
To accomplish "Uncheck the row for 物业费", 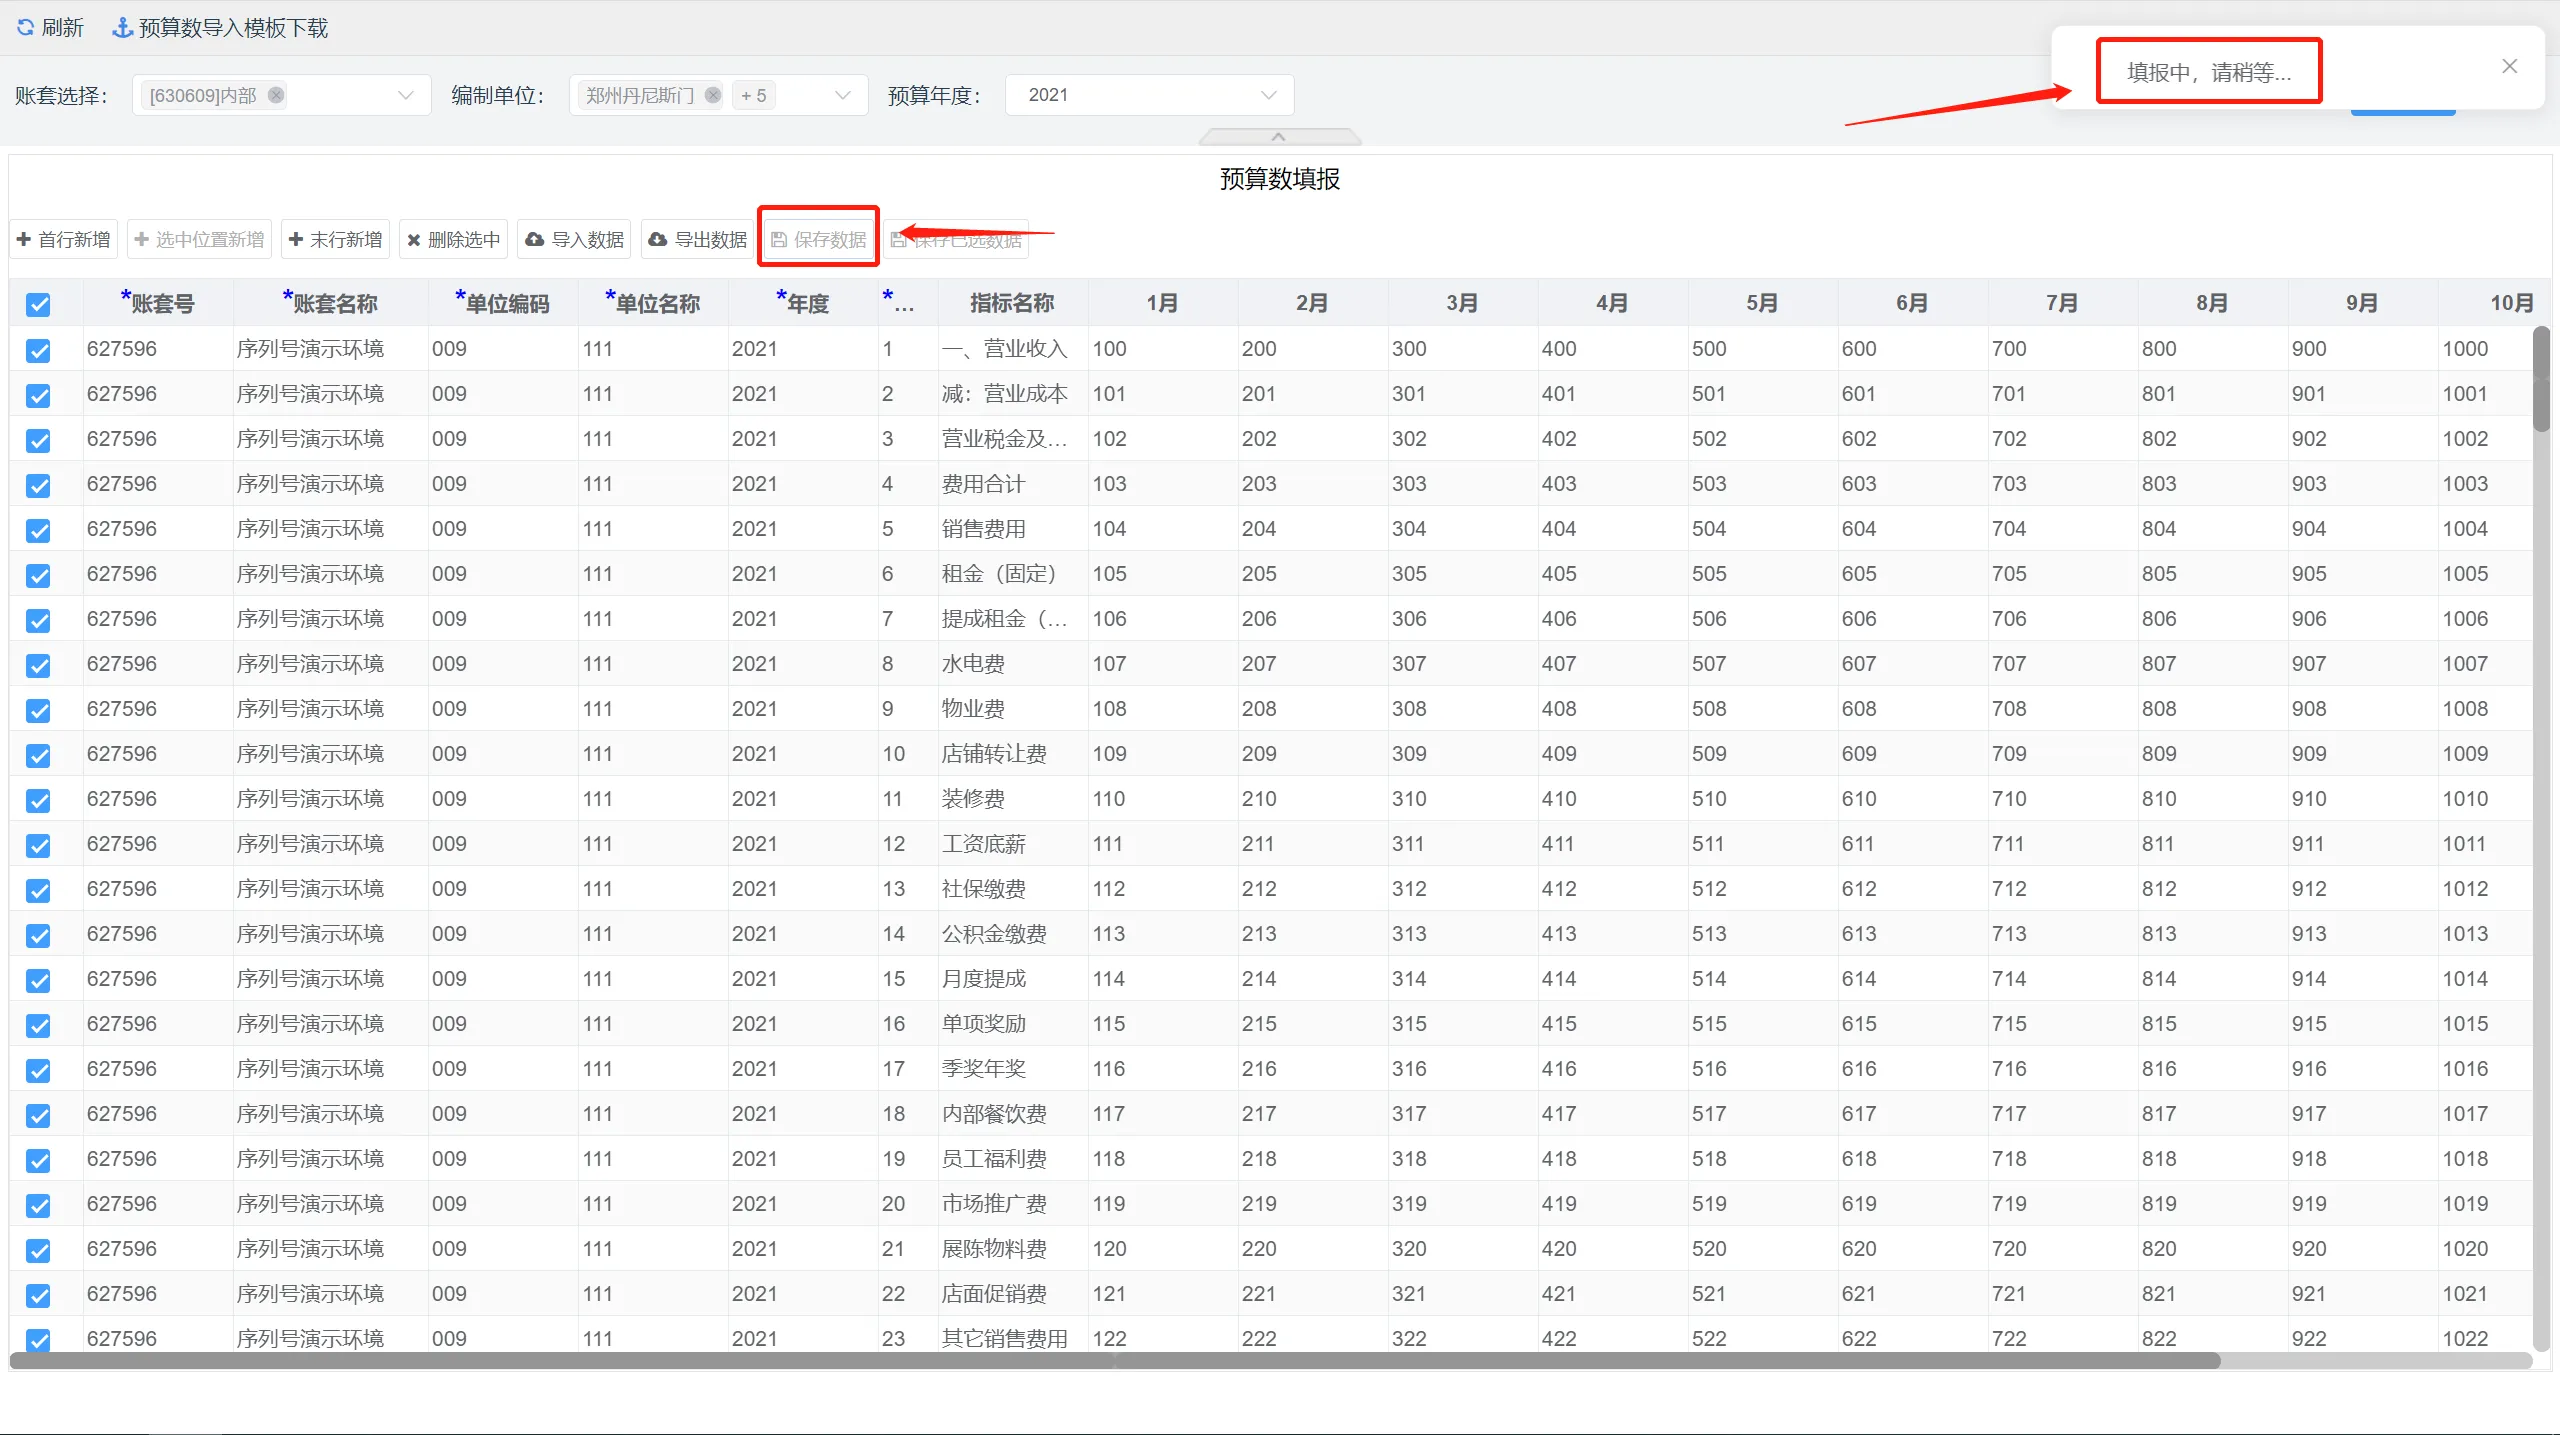I will [x=38, y=710].
